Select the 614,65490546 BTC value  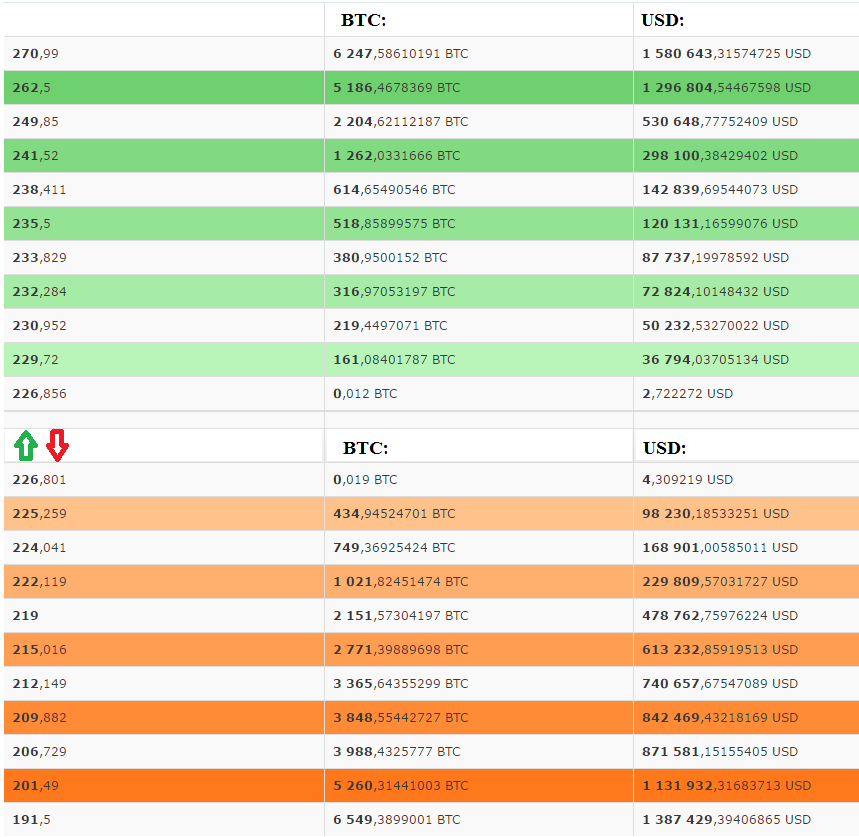394,190
